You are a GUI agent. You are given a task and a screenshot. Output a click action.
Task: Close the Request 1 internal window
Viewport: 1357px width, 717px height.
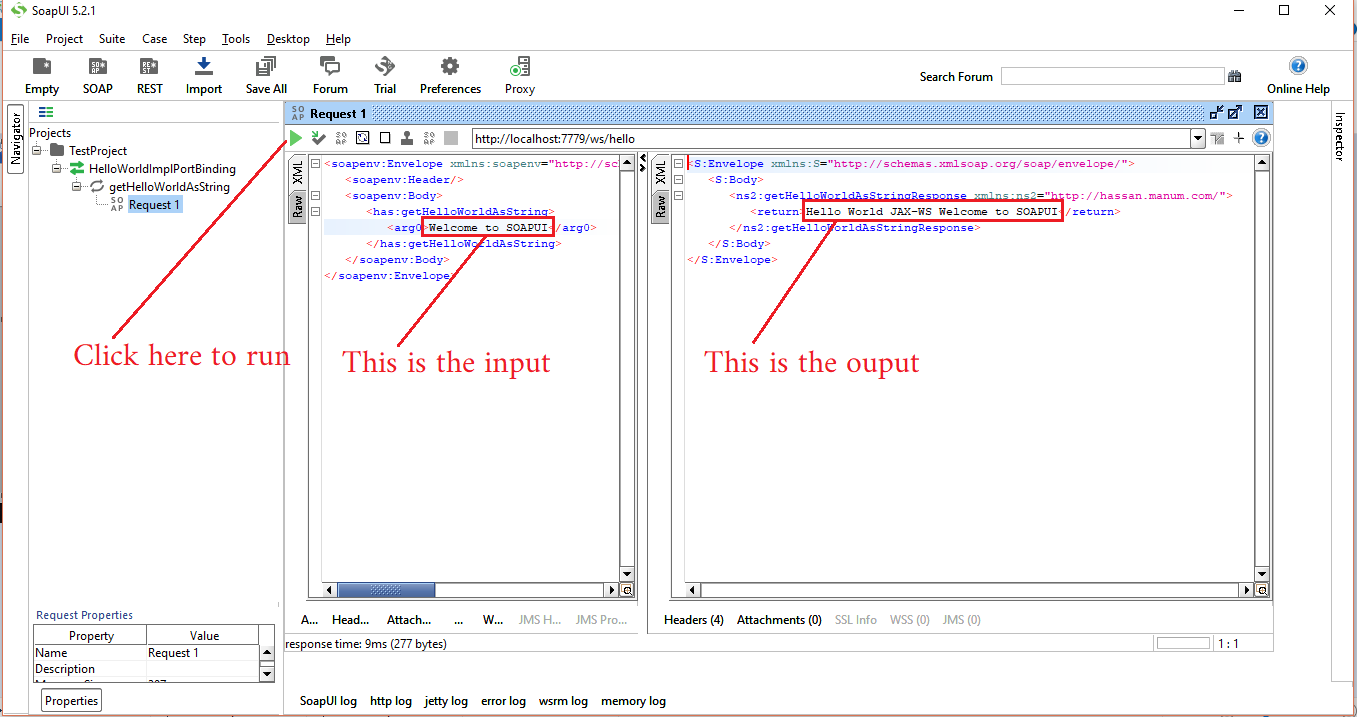pos(1261,113)
